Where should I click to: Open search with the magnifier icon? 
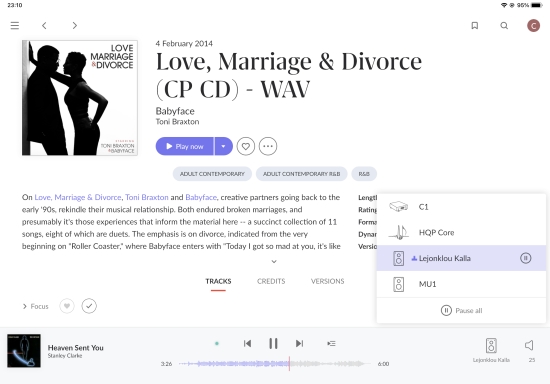504,26
